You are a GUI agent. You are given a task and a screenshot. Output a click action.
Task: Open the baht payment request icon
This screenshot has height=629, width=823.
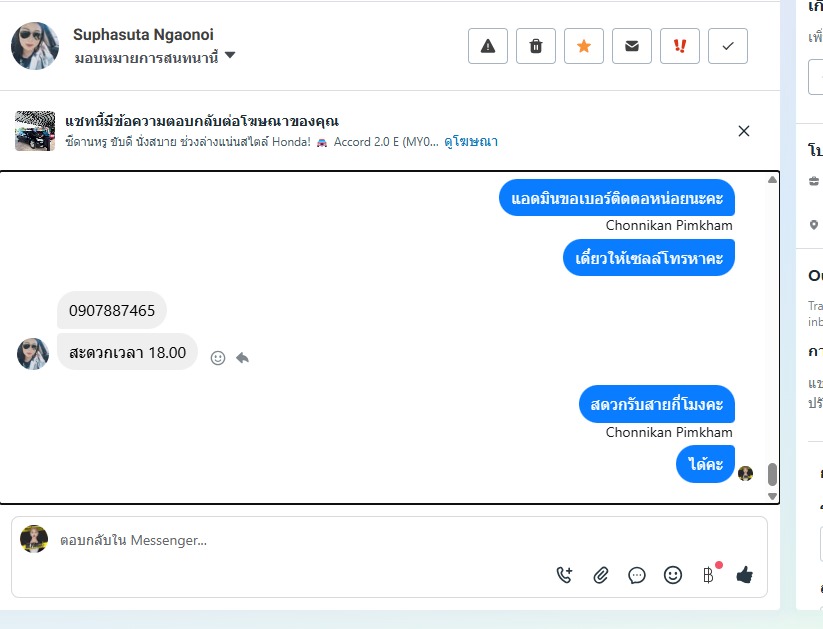point(708,575)
